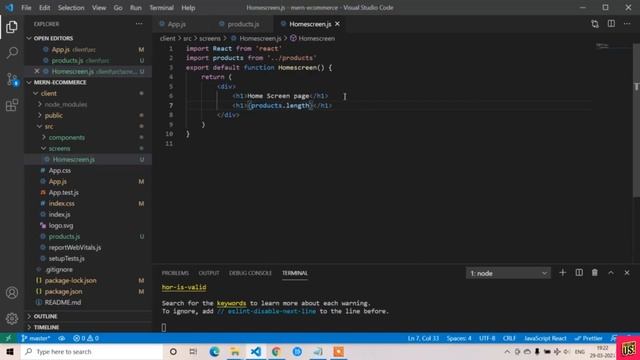This screenshot has height=360, width=640.
Task: Open the Accounts menu icon
Action: pos(12,293)
